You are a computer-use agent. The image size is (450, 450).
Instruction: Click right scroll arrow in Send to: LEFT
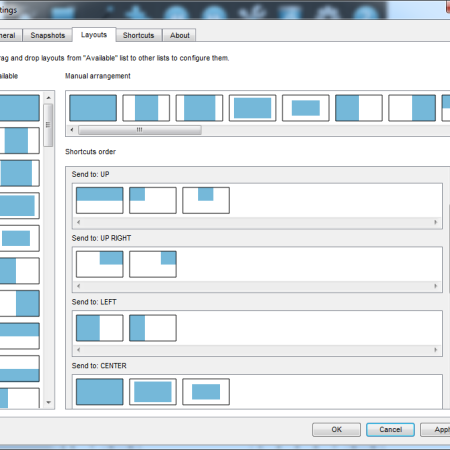coord(435,350)
